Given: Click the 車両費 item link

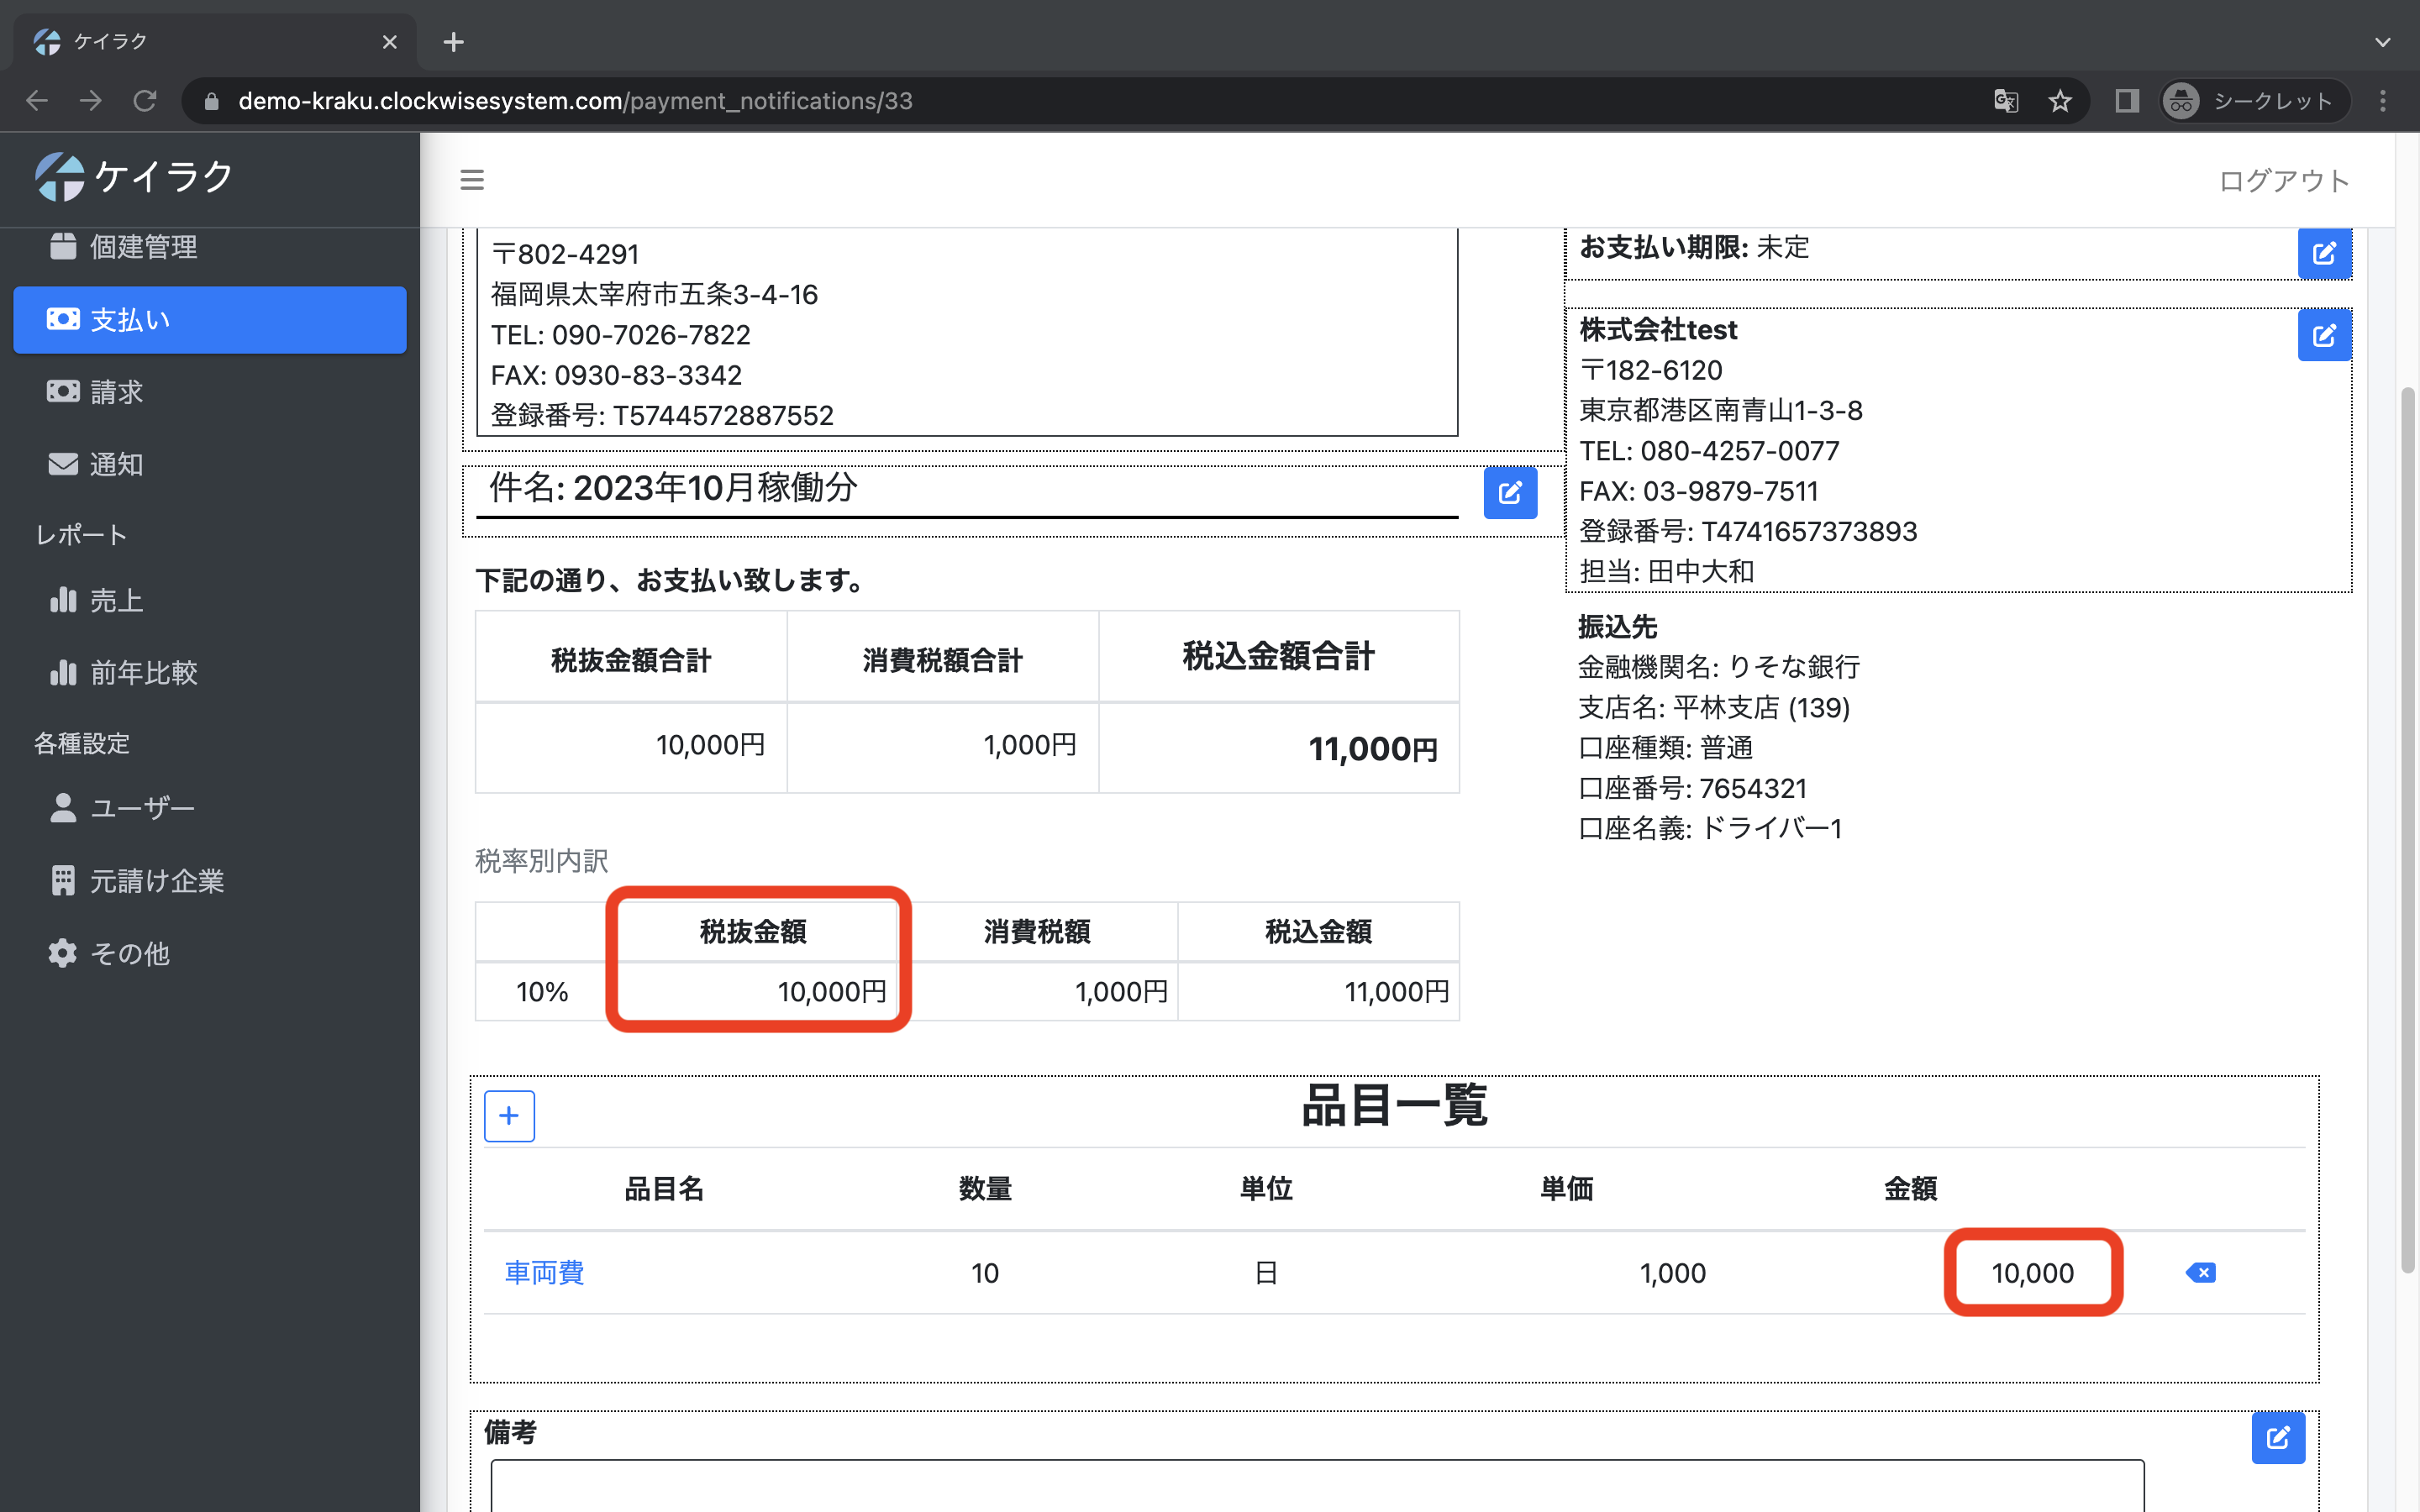Looking at the screenshot, I should [544, 1272].
